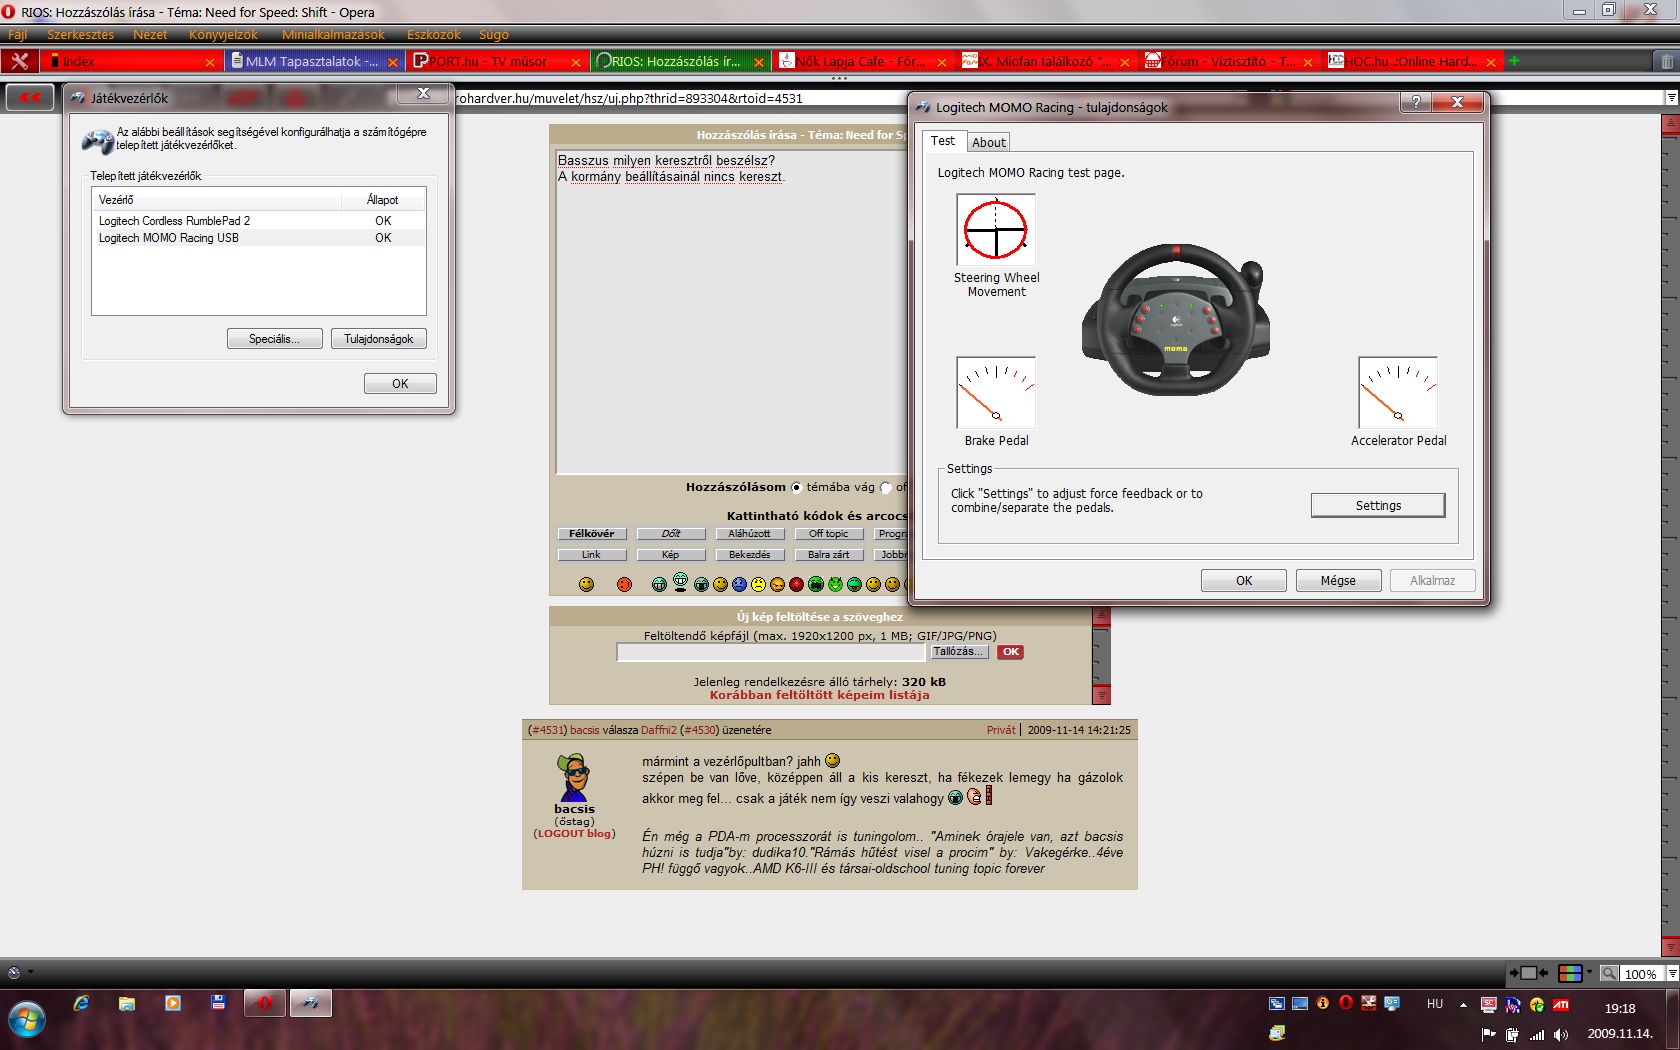Insert the yellow frowning emoticon after blue one
The width and height of the screenshot is (1680, 1050).
(x=758, y=584)
